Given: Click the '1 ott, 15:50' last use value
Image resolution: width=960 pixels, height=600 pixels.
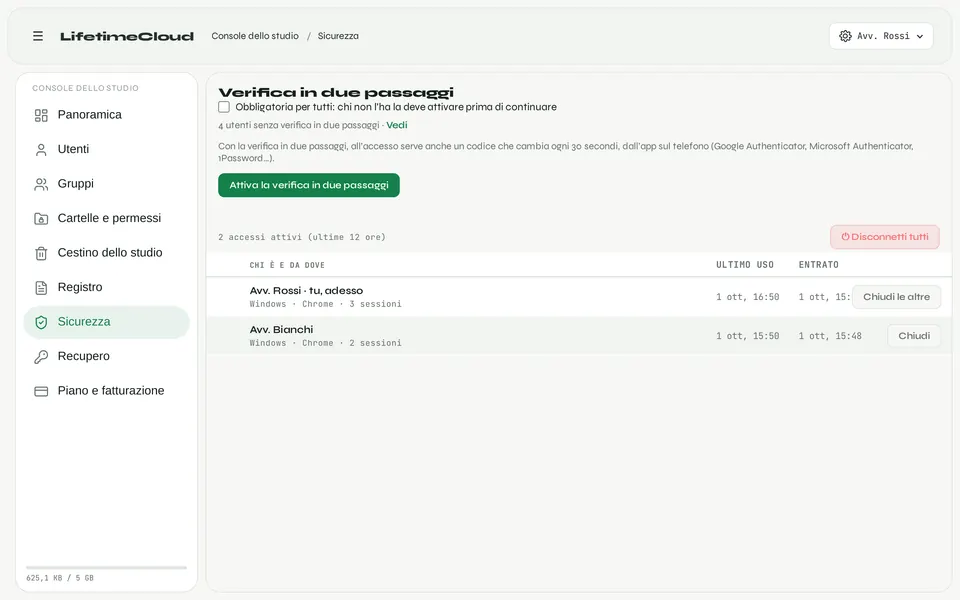Looking at the screenshot, I should pyautogui.click(x=748, y=336).
